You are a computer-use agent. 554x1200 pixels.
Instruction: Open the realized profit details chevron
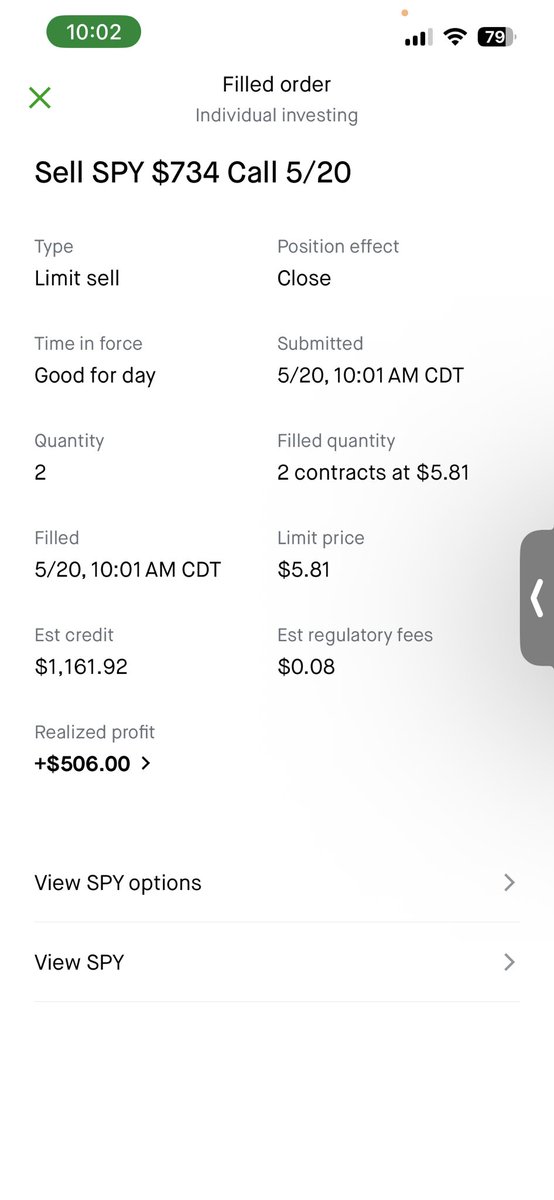146,764
